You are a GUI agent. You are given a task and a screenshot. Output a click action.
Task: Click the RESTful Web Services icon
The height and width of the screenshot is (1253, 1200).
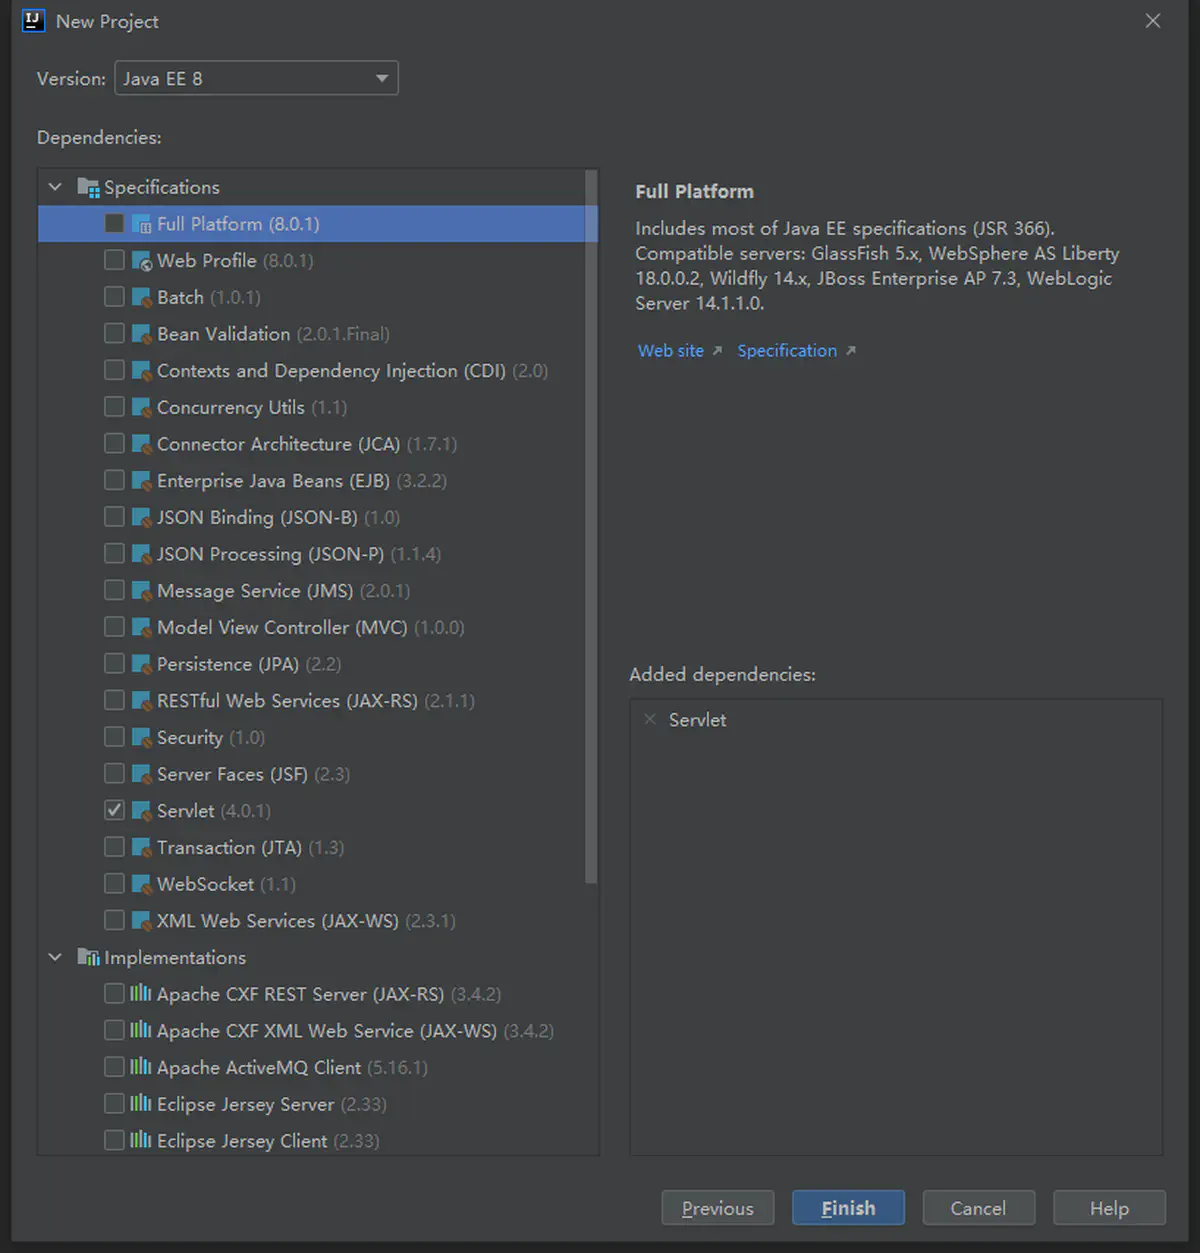click(x=141, y=701)
